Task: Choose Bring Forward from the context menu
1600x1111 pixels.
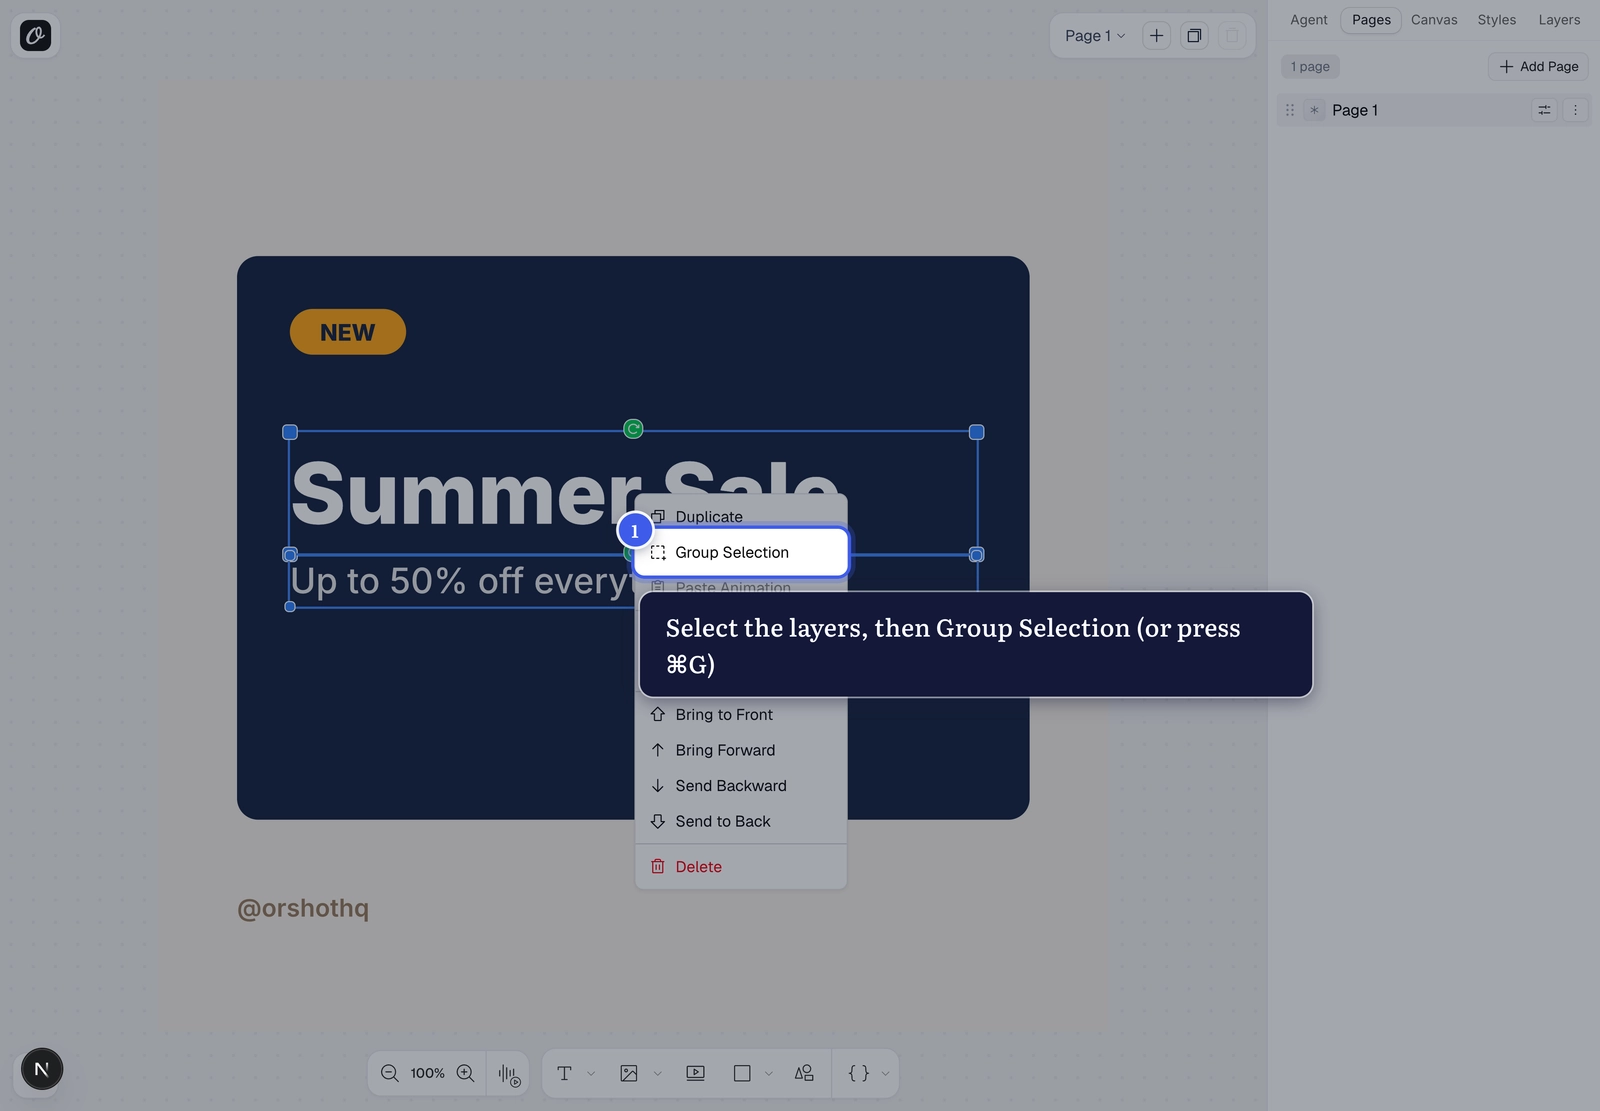Action: click(x=741, y=750)
